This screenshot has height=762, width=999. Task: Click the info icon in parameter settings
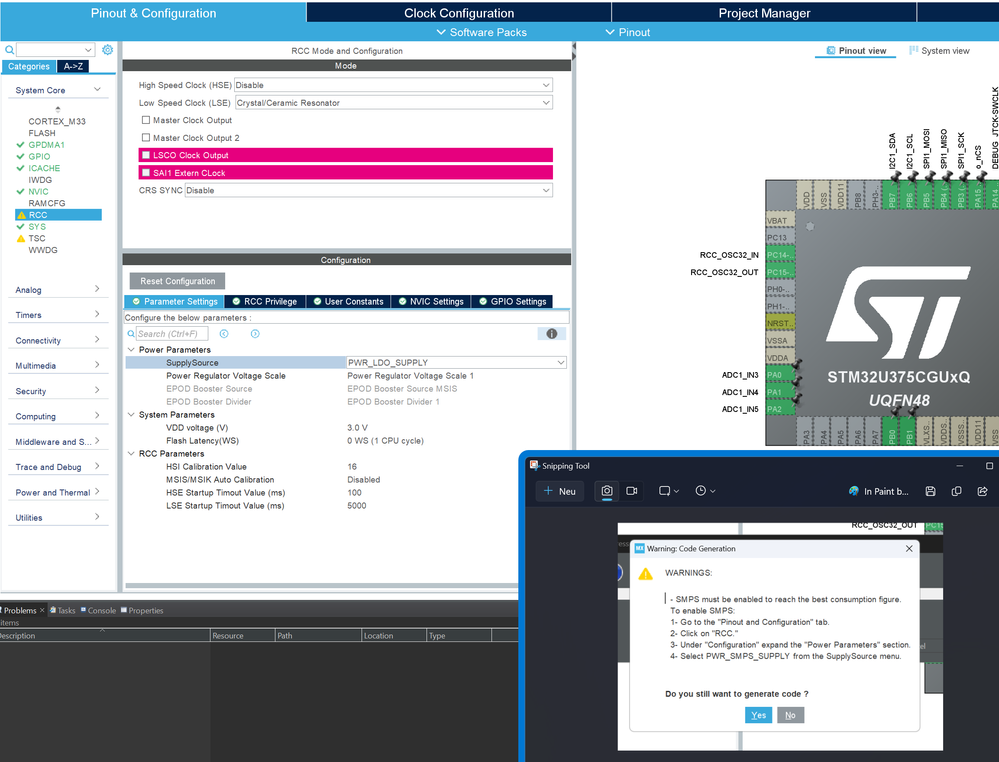tap(552, 334)
